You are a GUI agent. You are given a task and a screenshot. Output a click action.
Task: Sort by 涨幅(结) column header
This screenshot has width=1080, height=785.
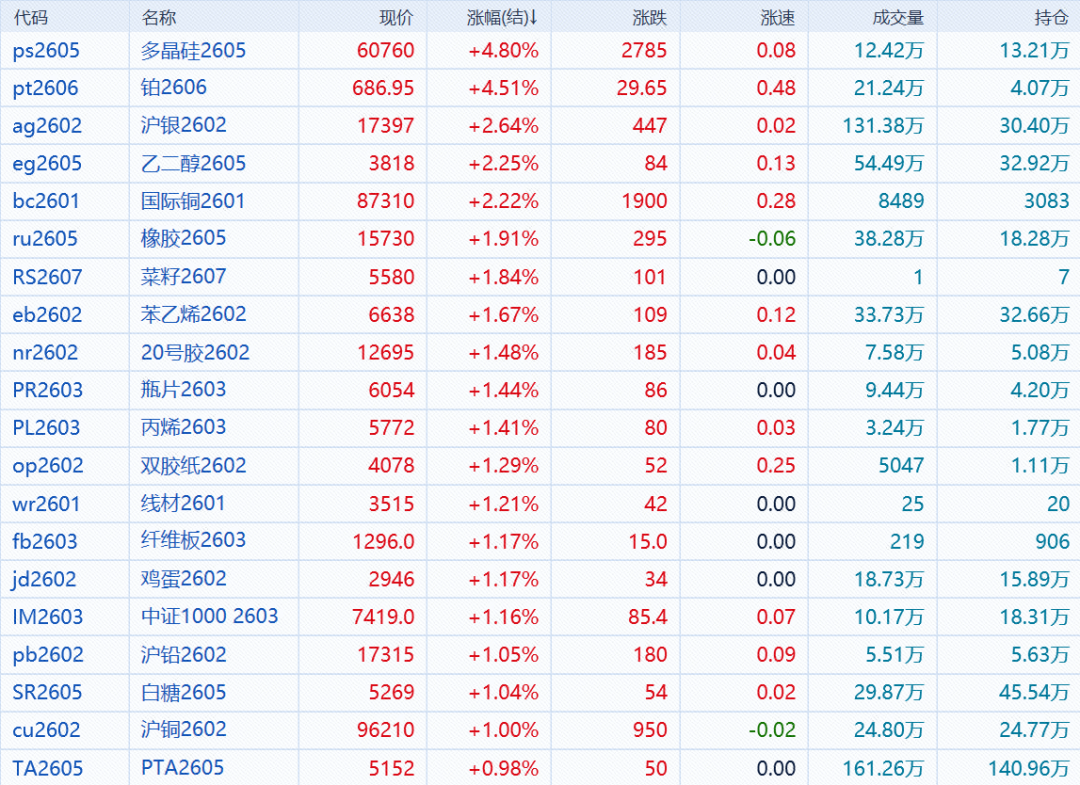click(x=502, y=17)
